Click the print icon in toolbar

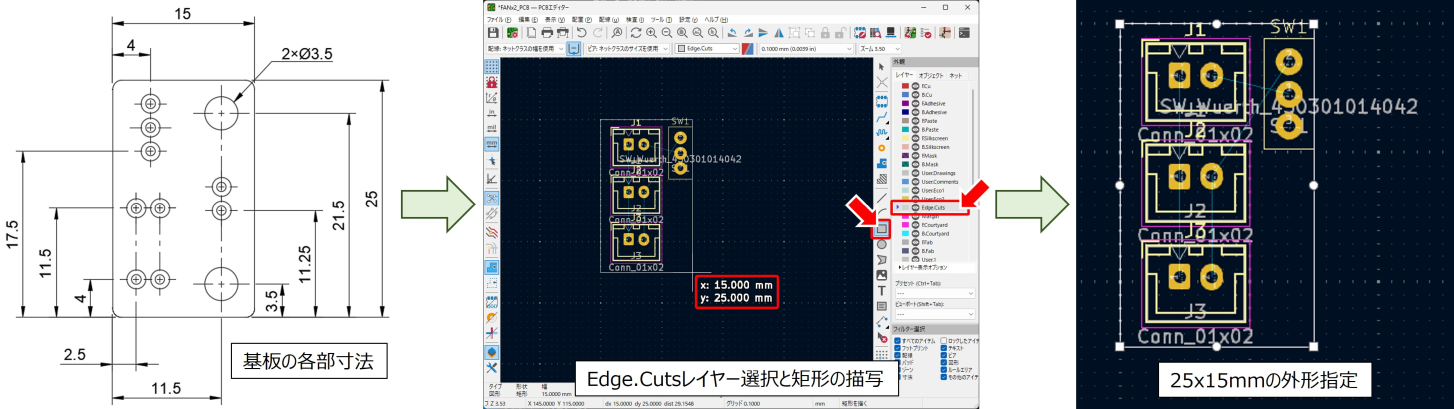tap(547, 33)
